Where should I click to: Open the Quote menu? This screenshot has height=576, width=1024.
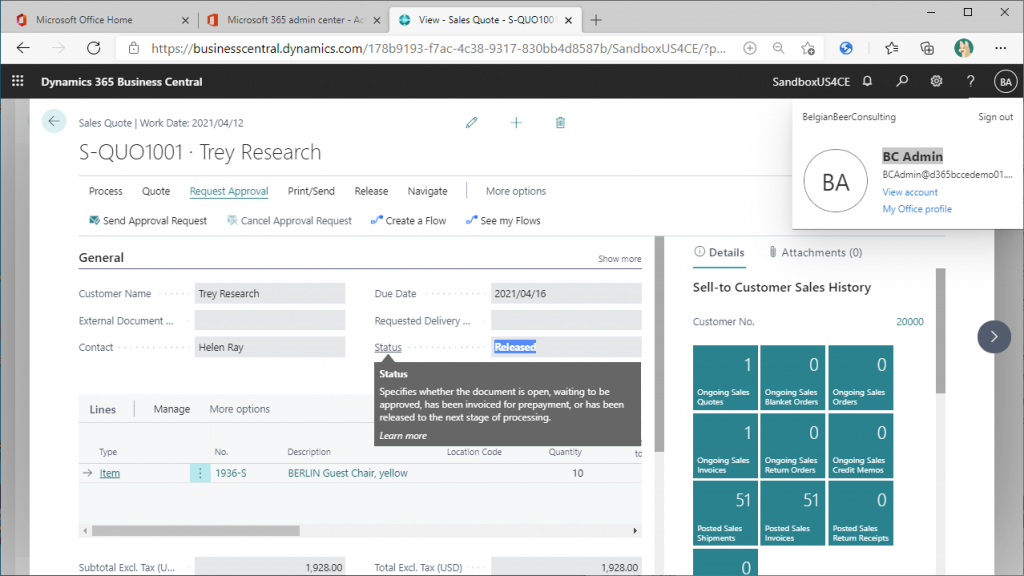156,191
